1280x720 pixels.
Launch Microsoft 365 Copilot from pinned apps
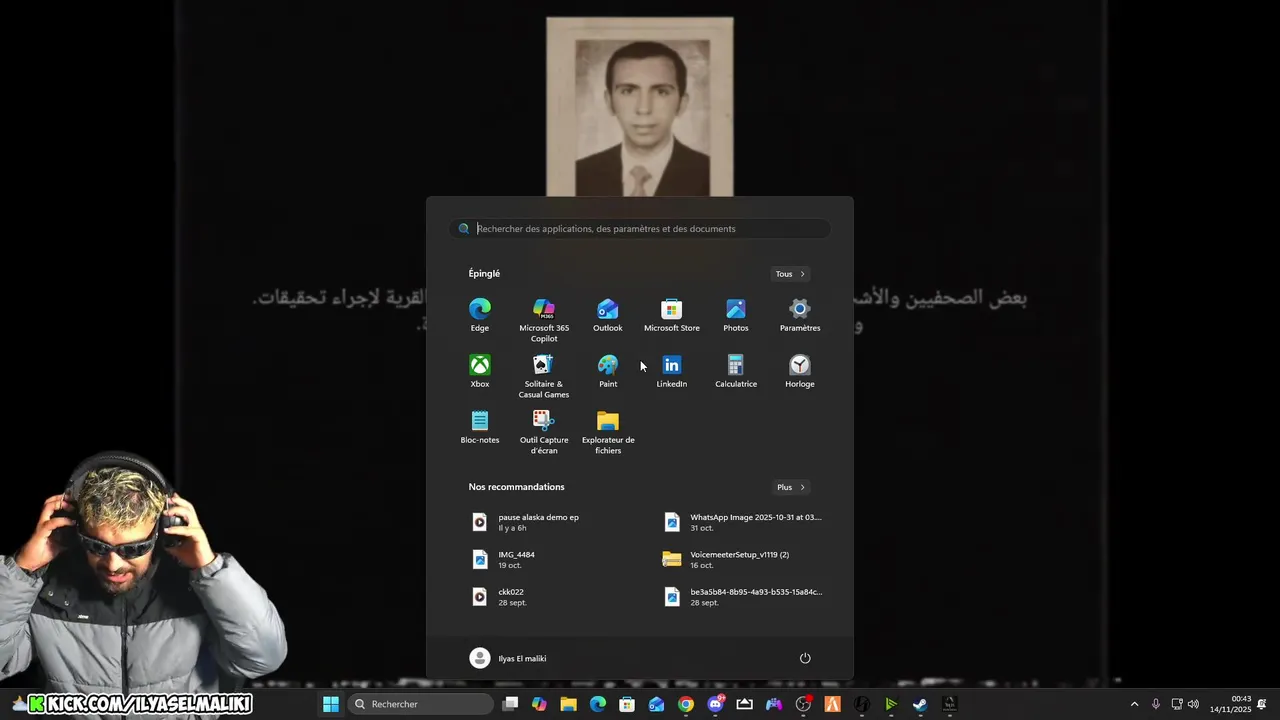pyautogui.click(x=544, y=320)
